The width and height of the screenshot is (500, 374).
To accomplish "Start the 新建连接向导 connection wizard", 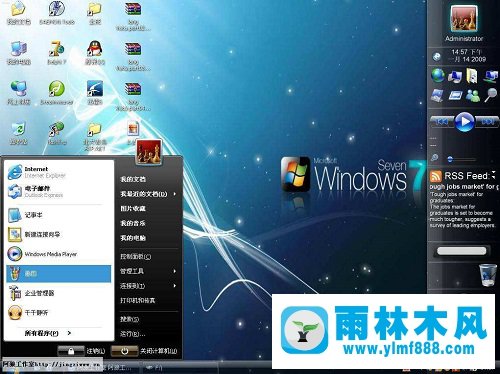I will point(59,234).
